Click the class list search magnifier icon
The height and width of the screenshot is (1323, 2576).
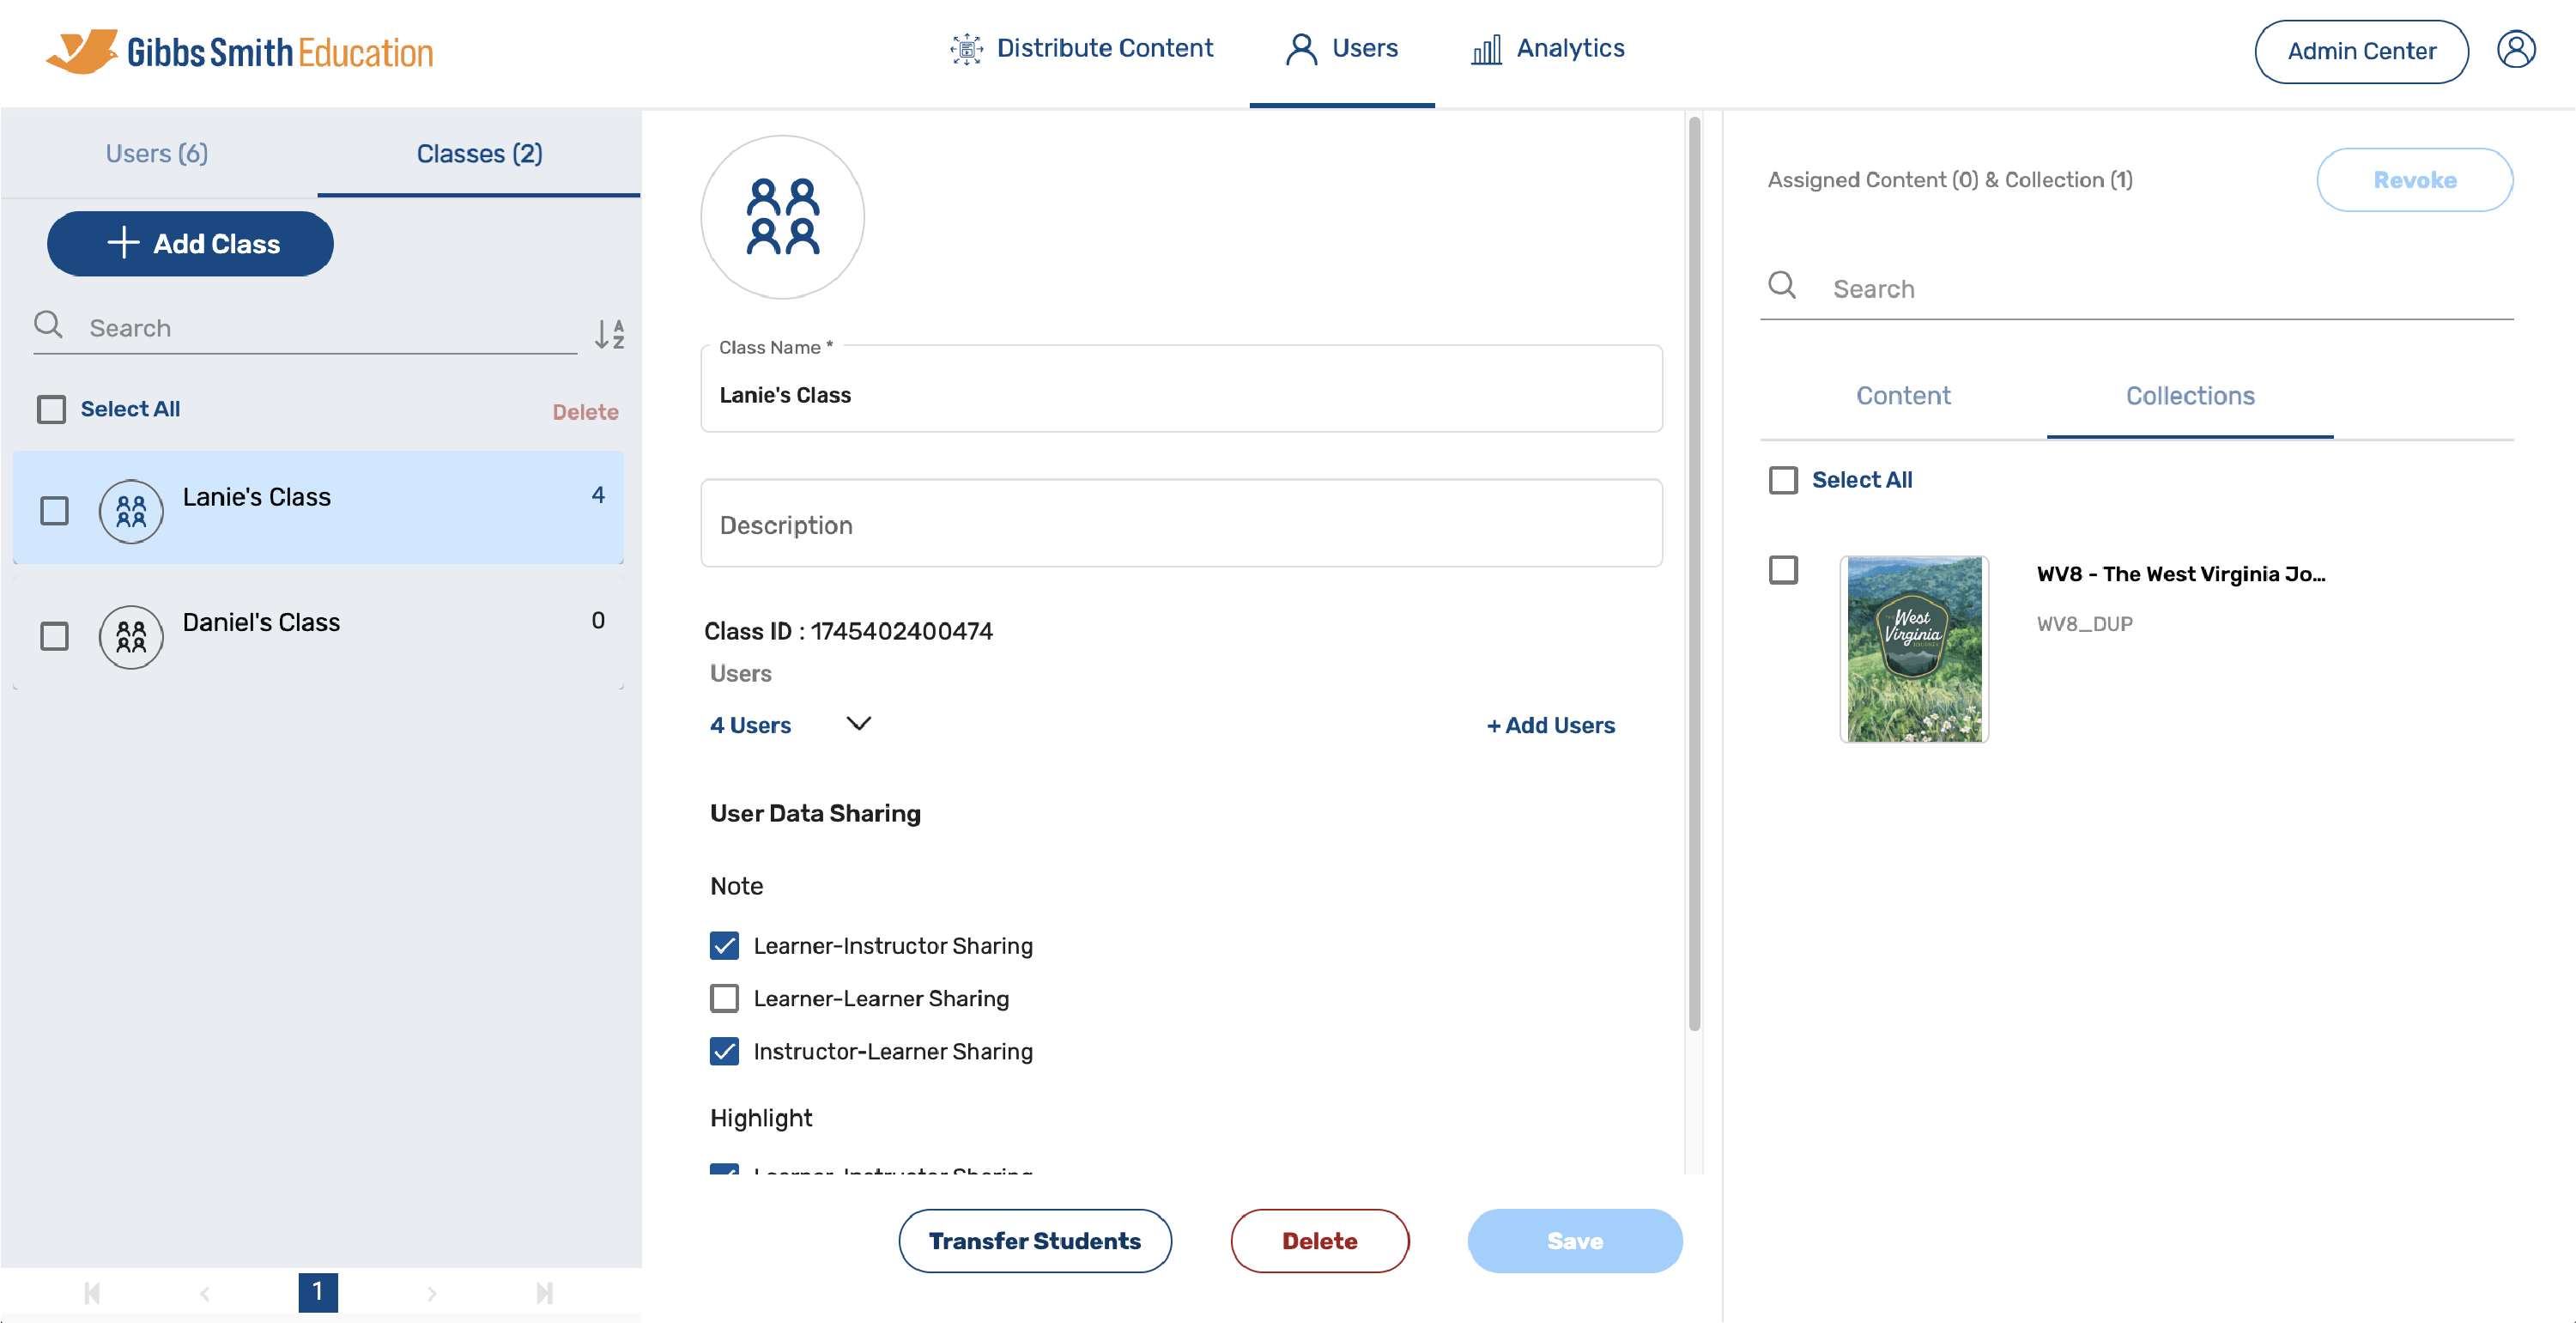click(48, 325)
